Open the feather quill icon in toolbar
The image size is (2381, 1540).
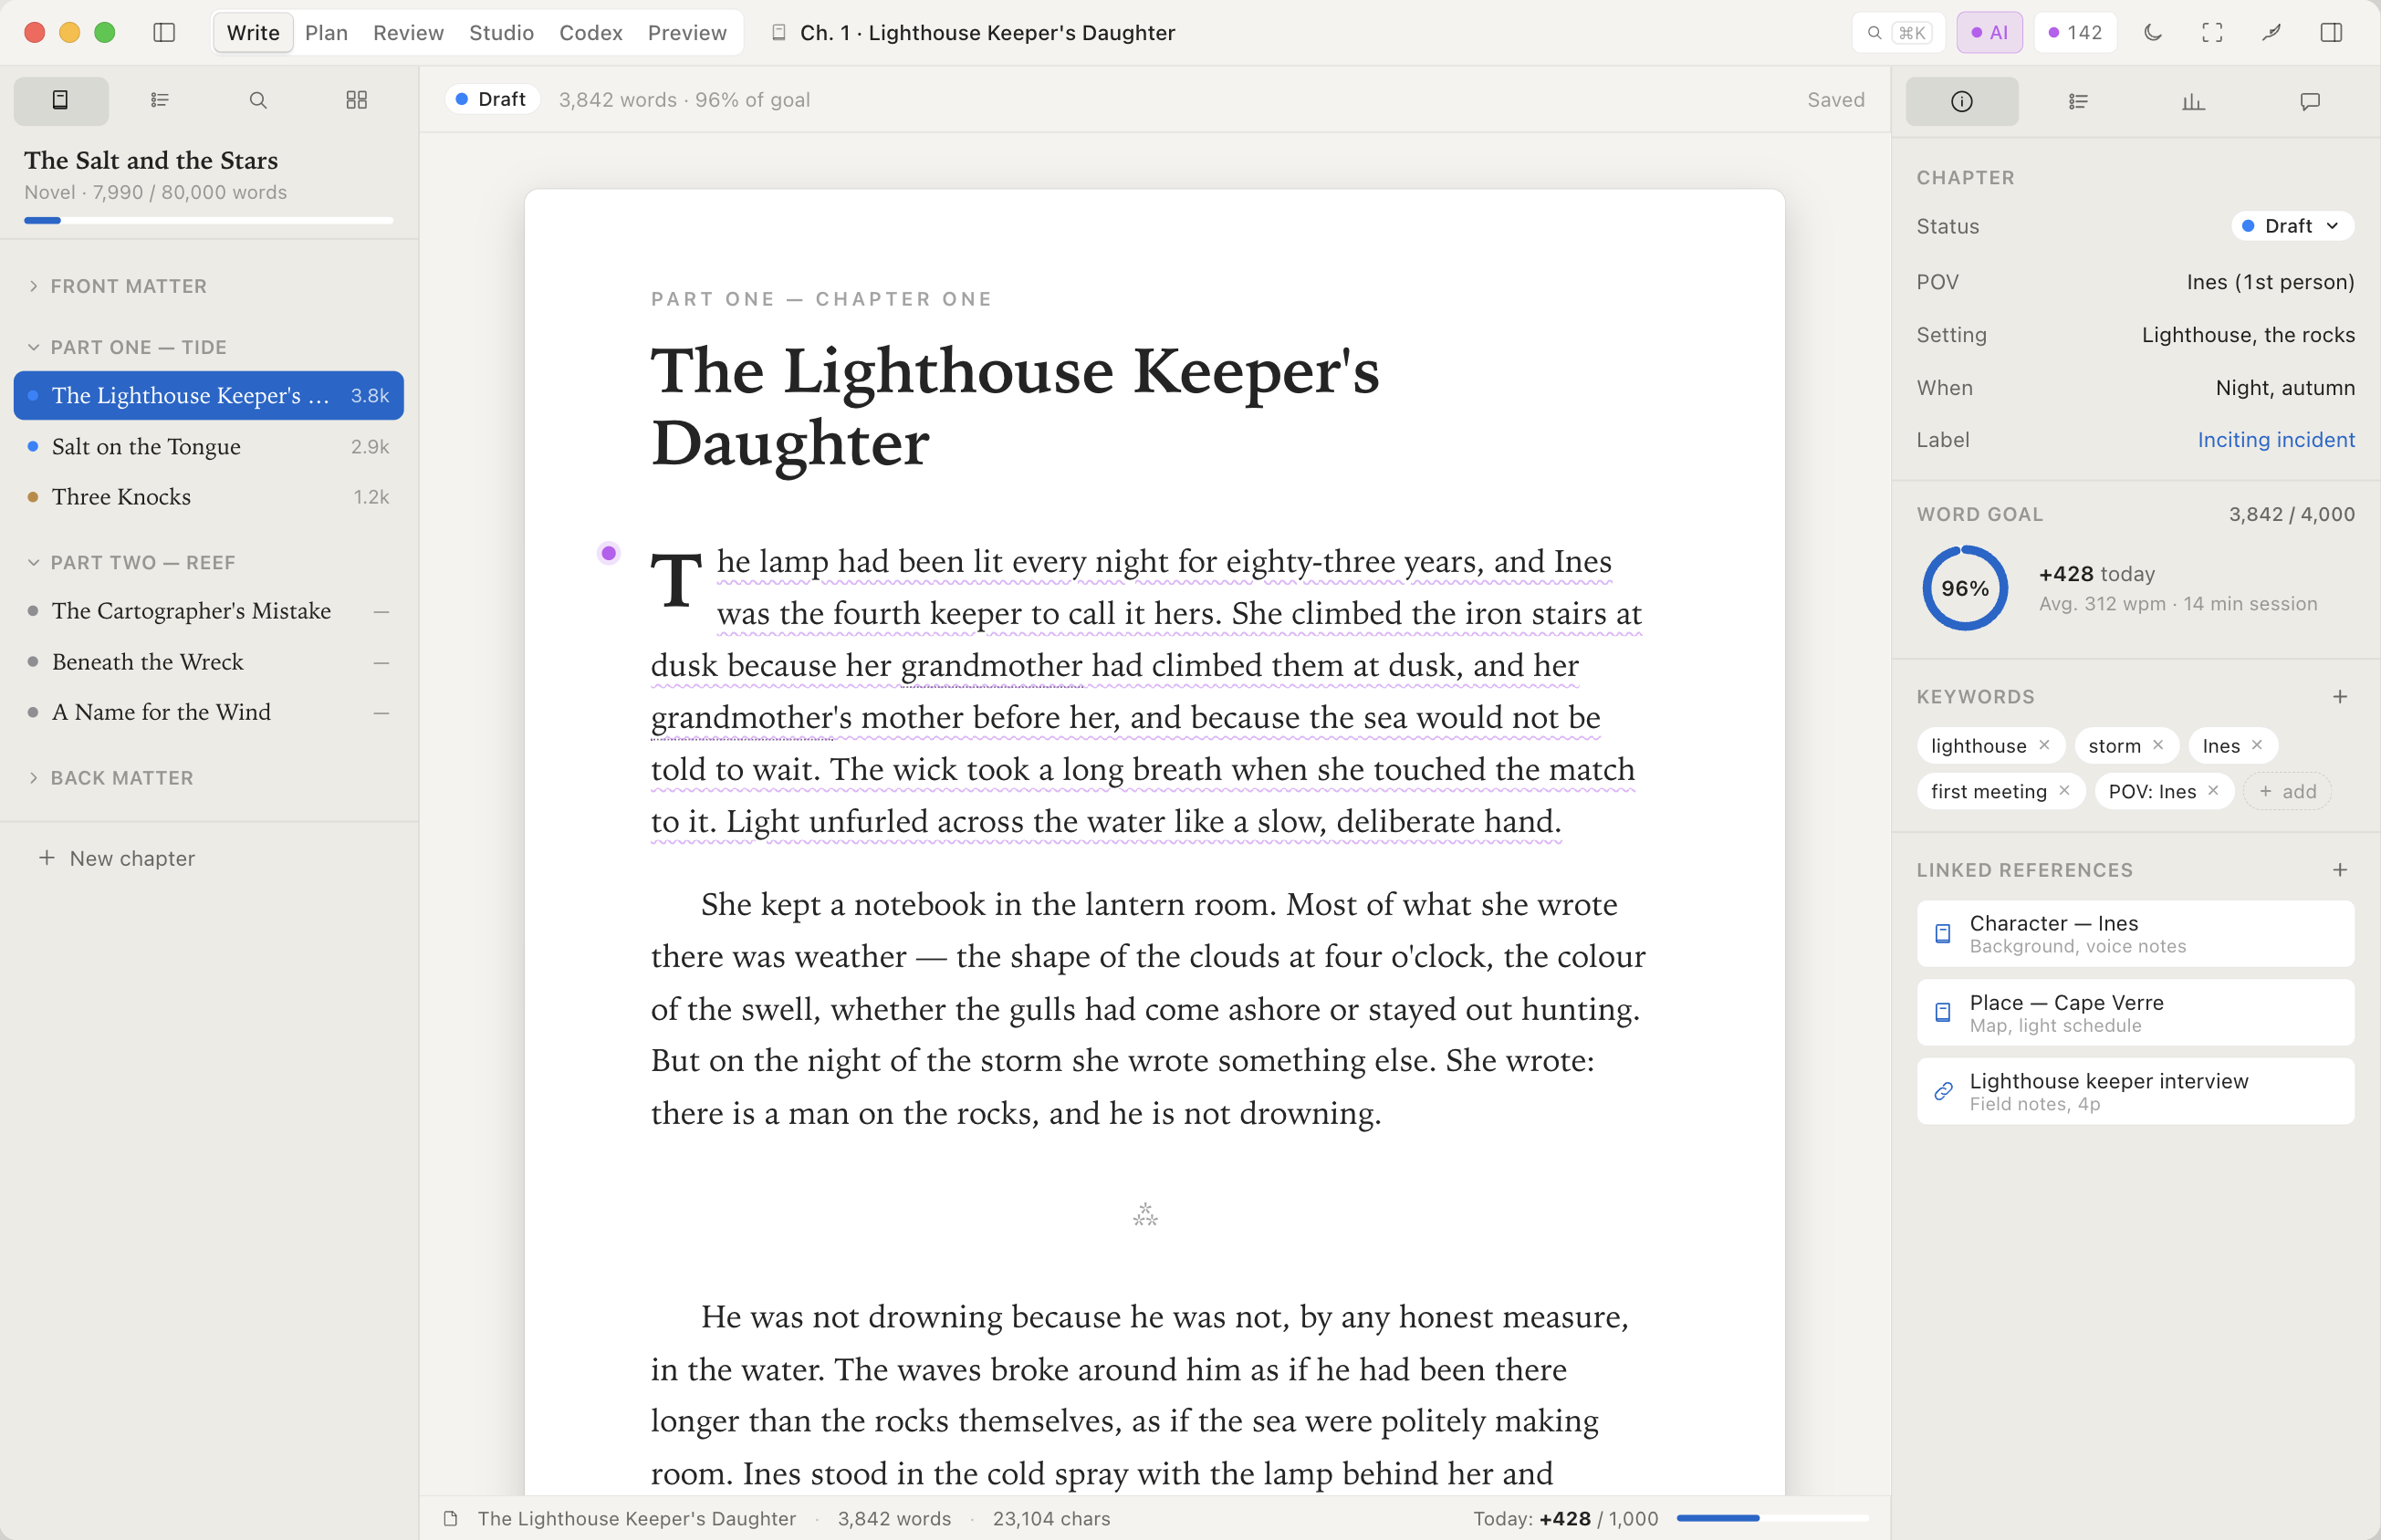coord(2271,32)
